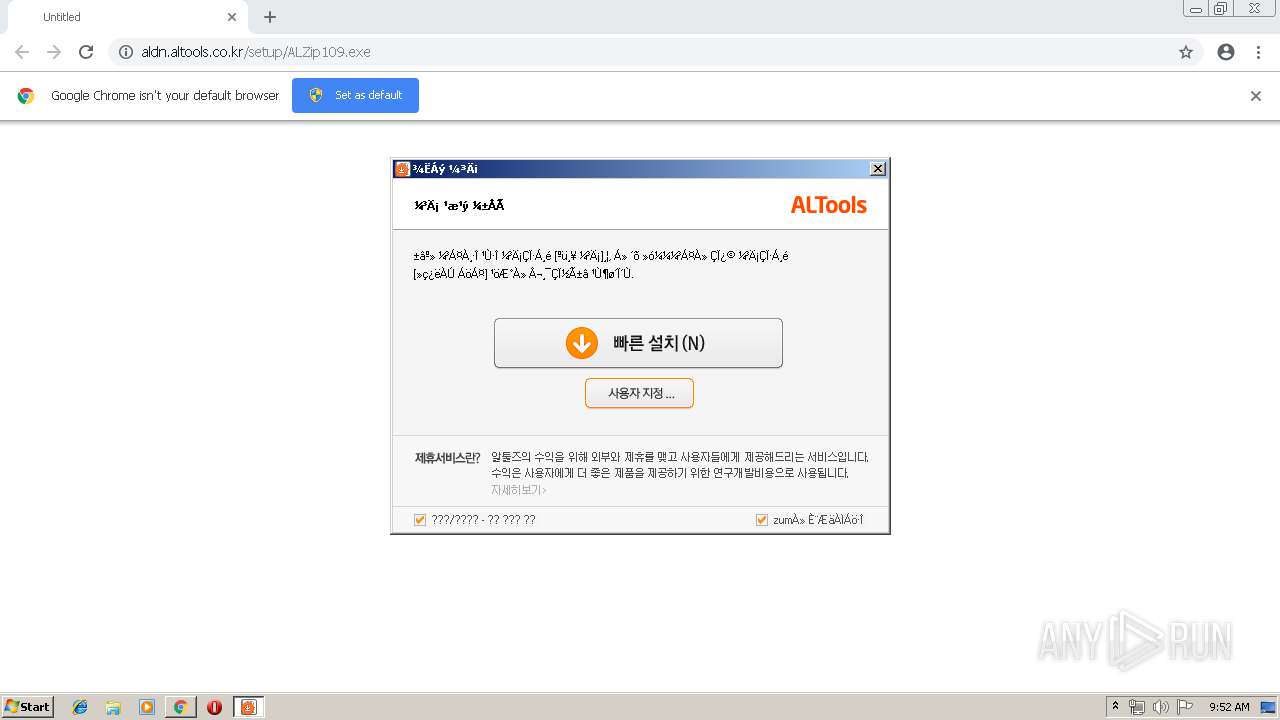This screenshot has width=1280, height=720.
Task: Open the network tray icon
Action: point(1137,707)
